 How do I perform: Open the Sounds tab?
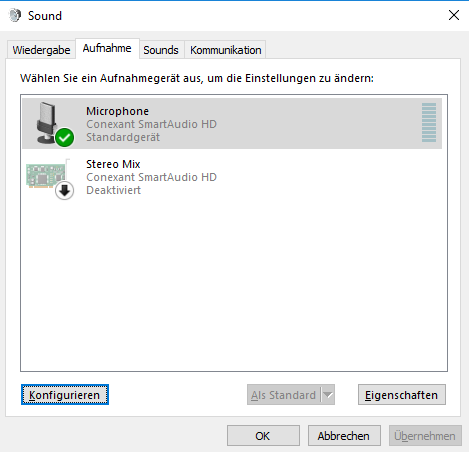[161, 50]
